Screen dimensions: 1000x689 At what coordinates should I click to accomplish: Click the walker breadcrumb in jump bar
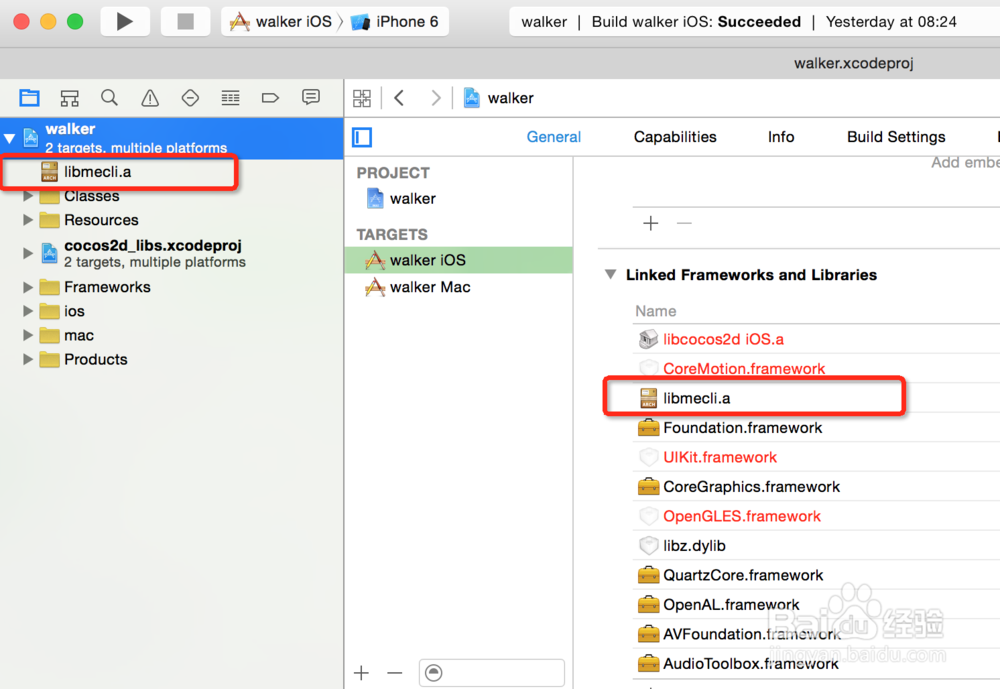tap(499, 98)
